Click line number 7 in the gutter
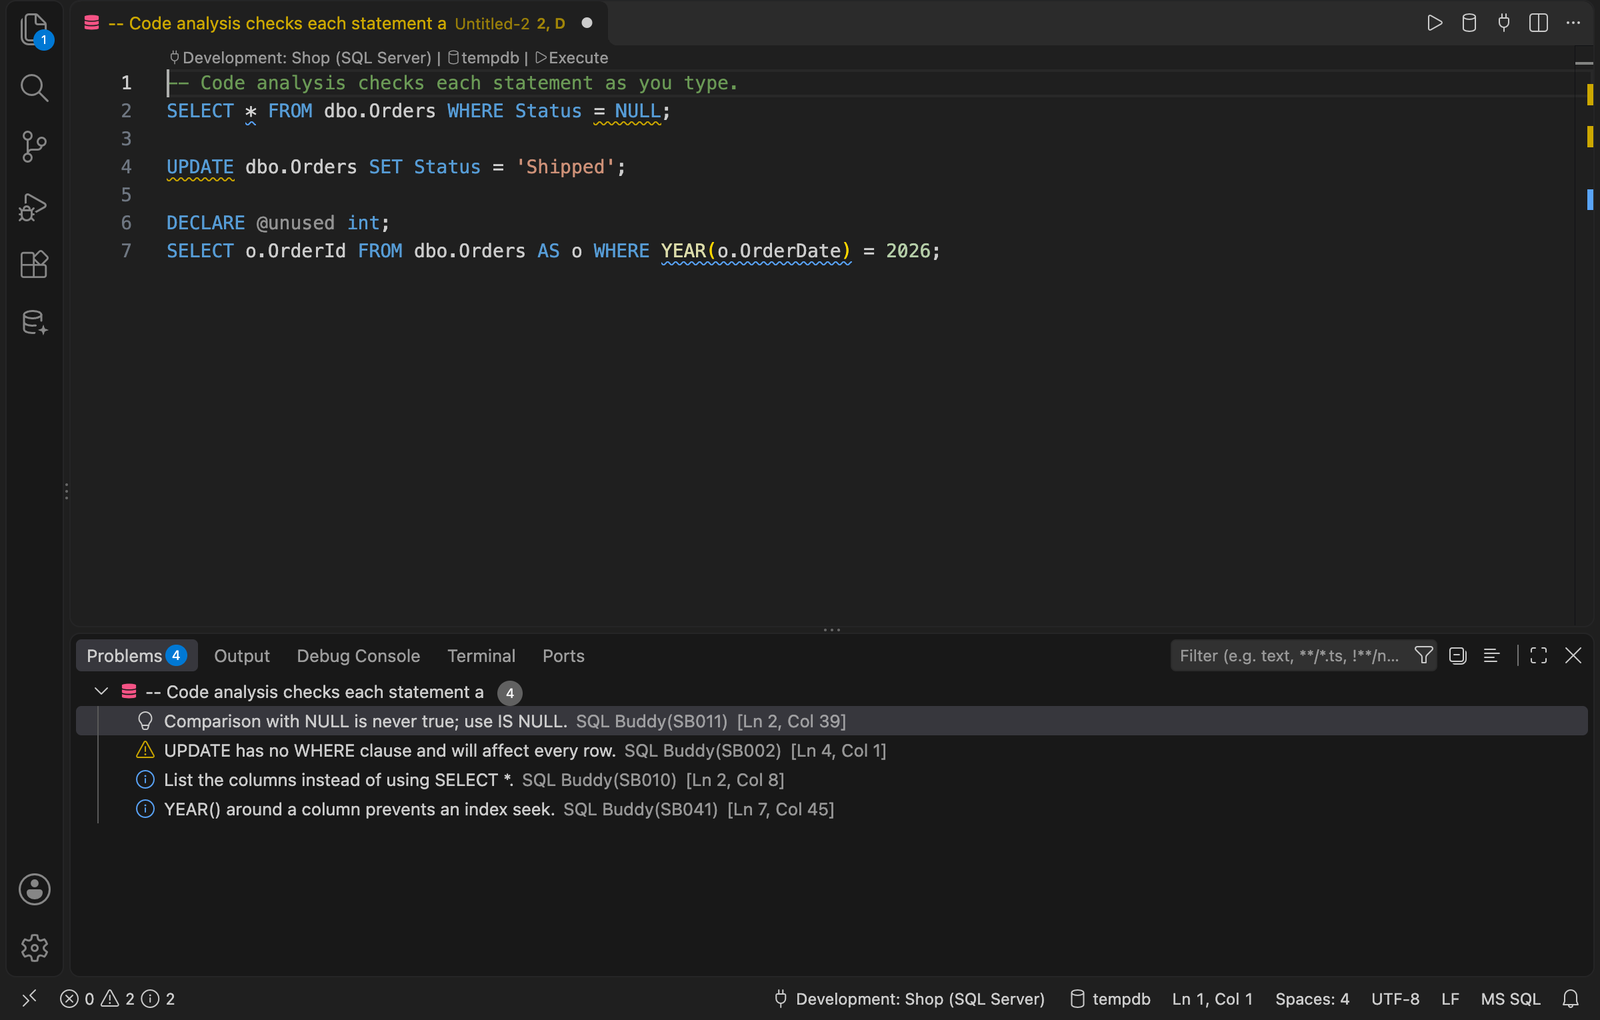 [x=126, y=251]
